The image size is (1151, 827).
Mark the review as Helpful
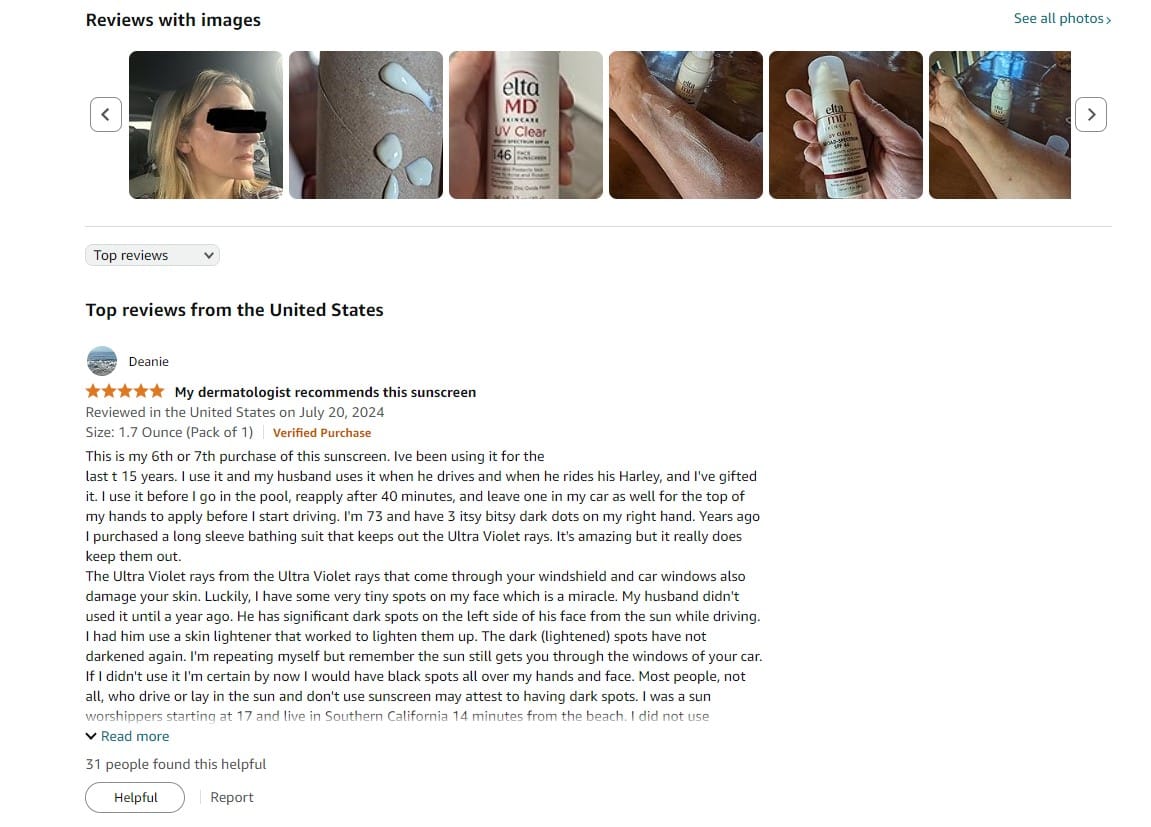click(x=135, y=798)
